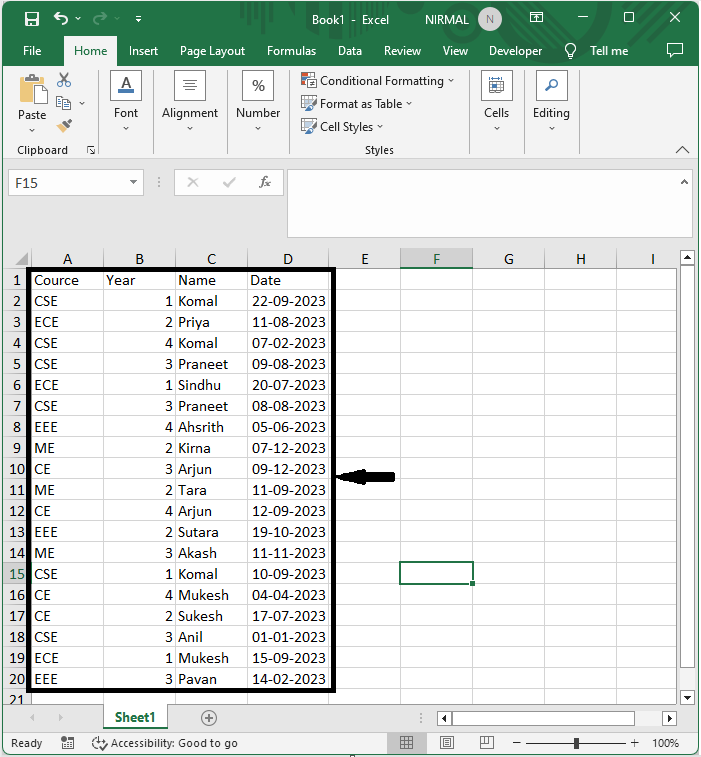Switch to the Insert tab

(143, 51)
